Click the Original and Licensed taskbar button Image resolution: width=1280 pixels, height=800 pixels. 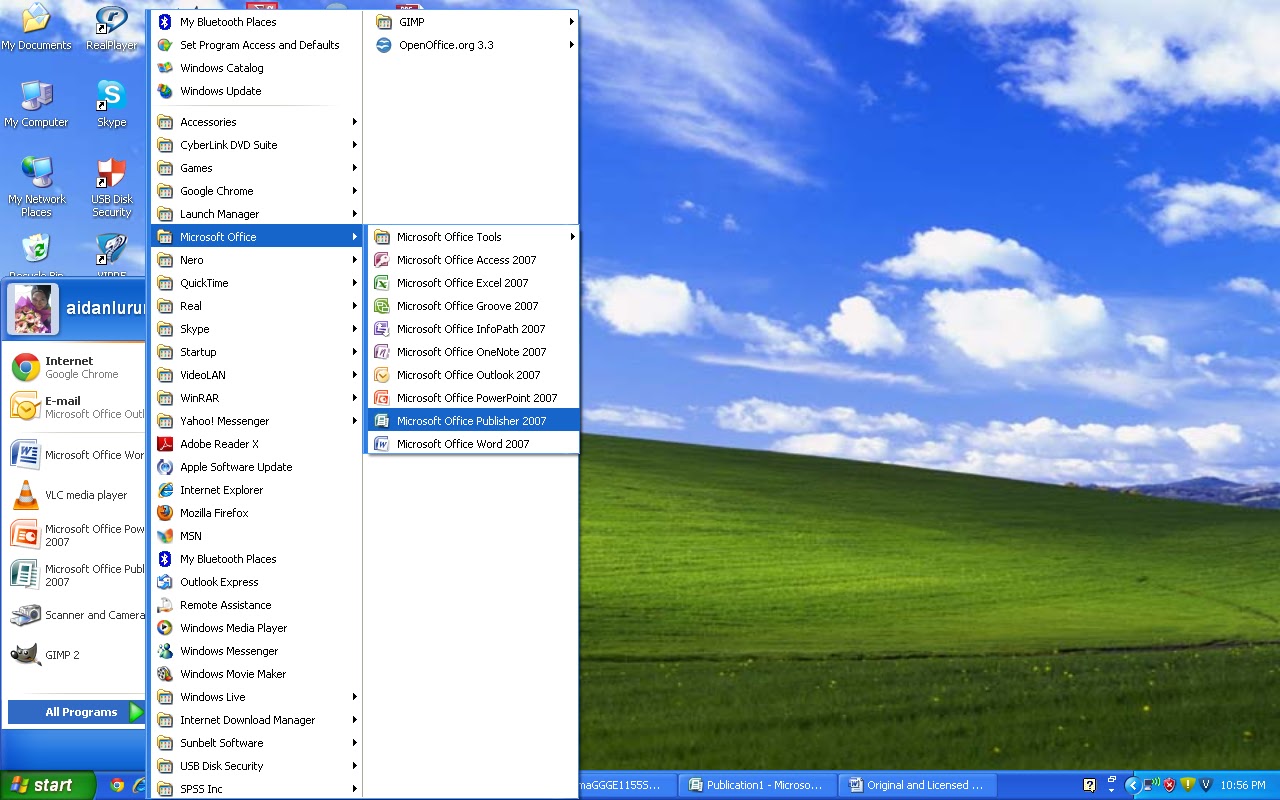click(918, 785)
